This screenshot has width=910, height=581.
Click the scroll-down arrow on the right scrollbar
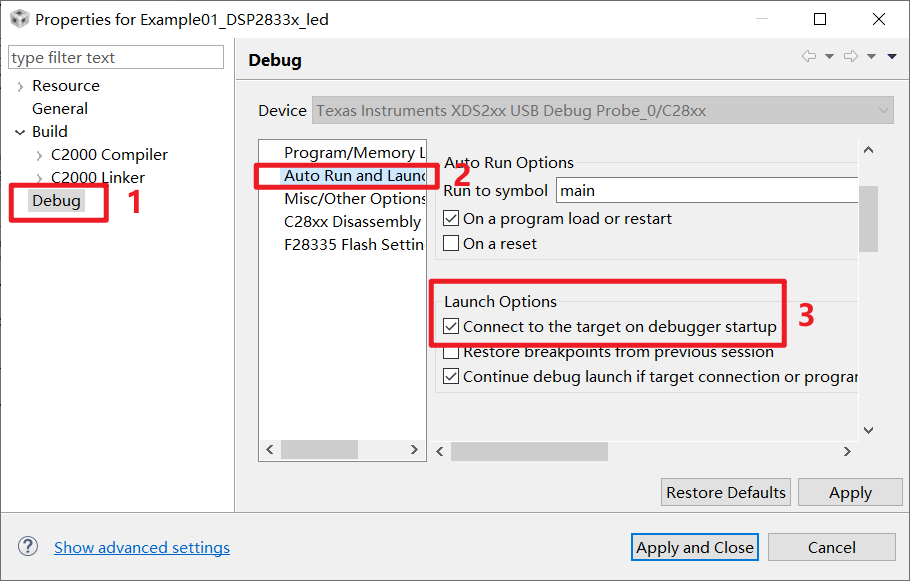[868, 430]
